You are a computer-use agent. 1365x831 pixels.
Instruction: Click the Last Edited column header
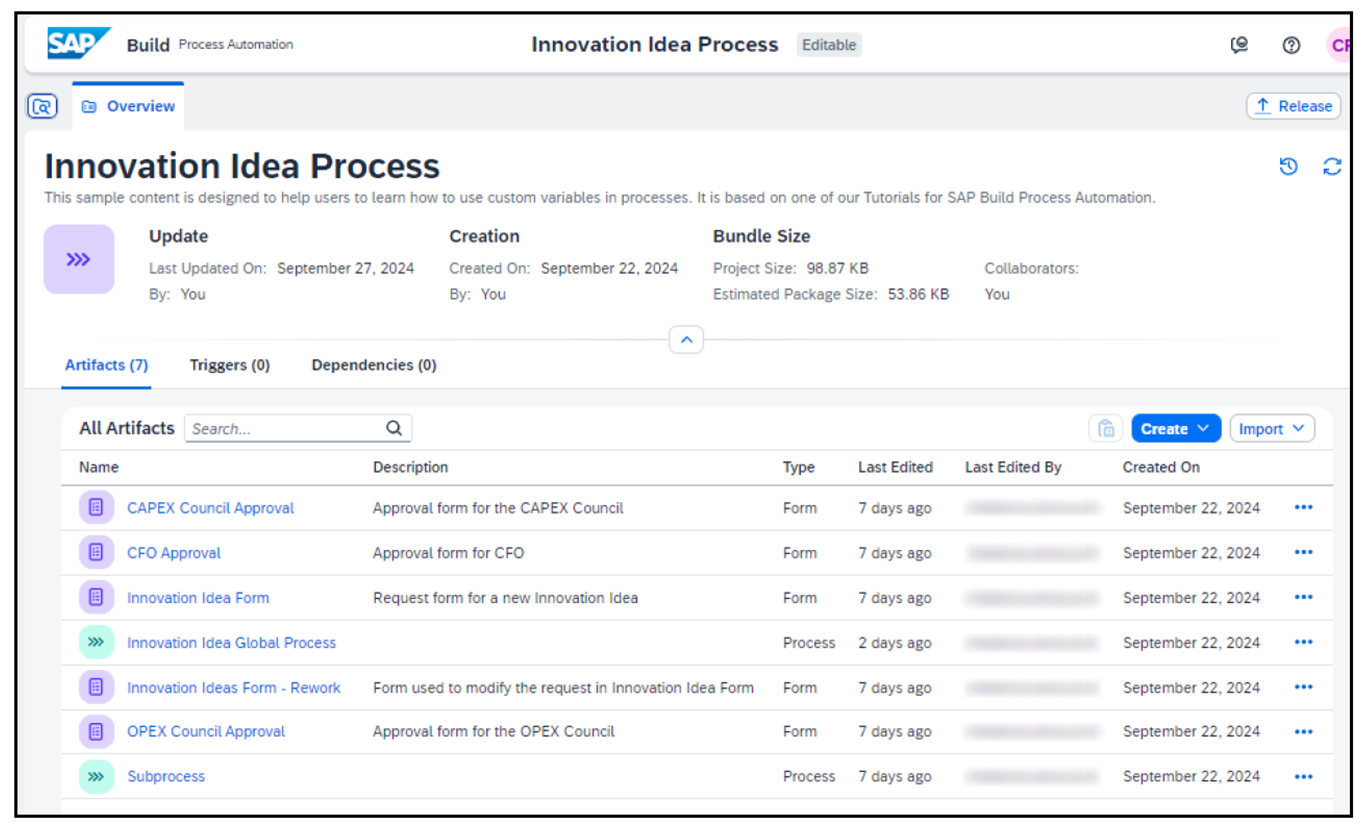tap(895, 467)
